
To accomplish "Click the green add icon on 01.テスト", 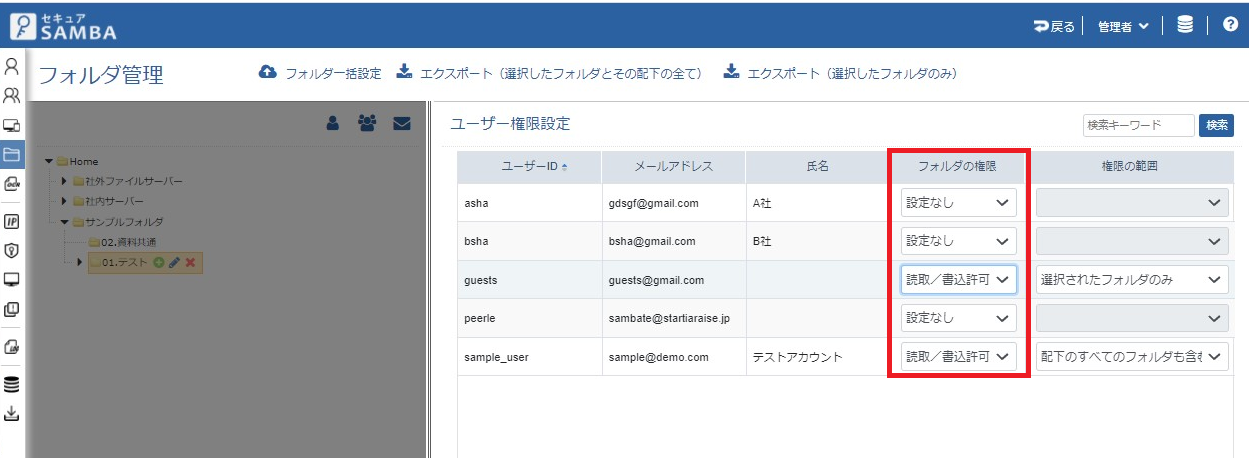I will 158,262.
